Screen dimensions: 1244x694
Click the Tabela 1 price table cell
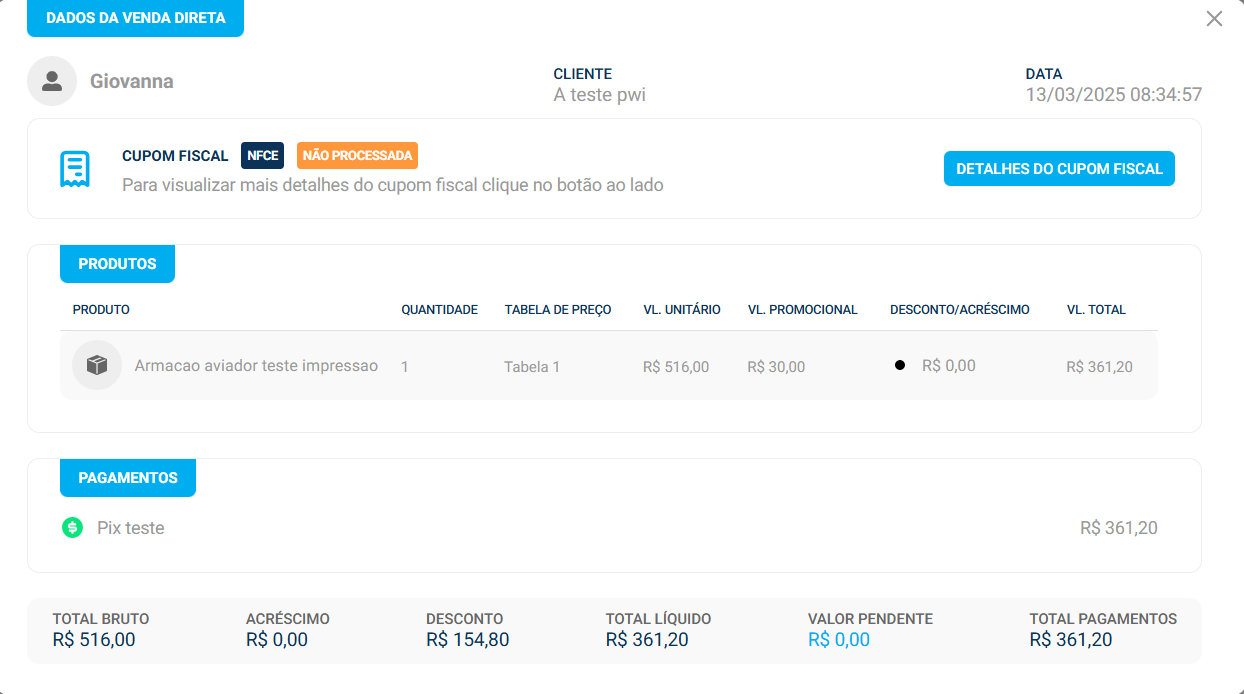click(x=532, y=367)
